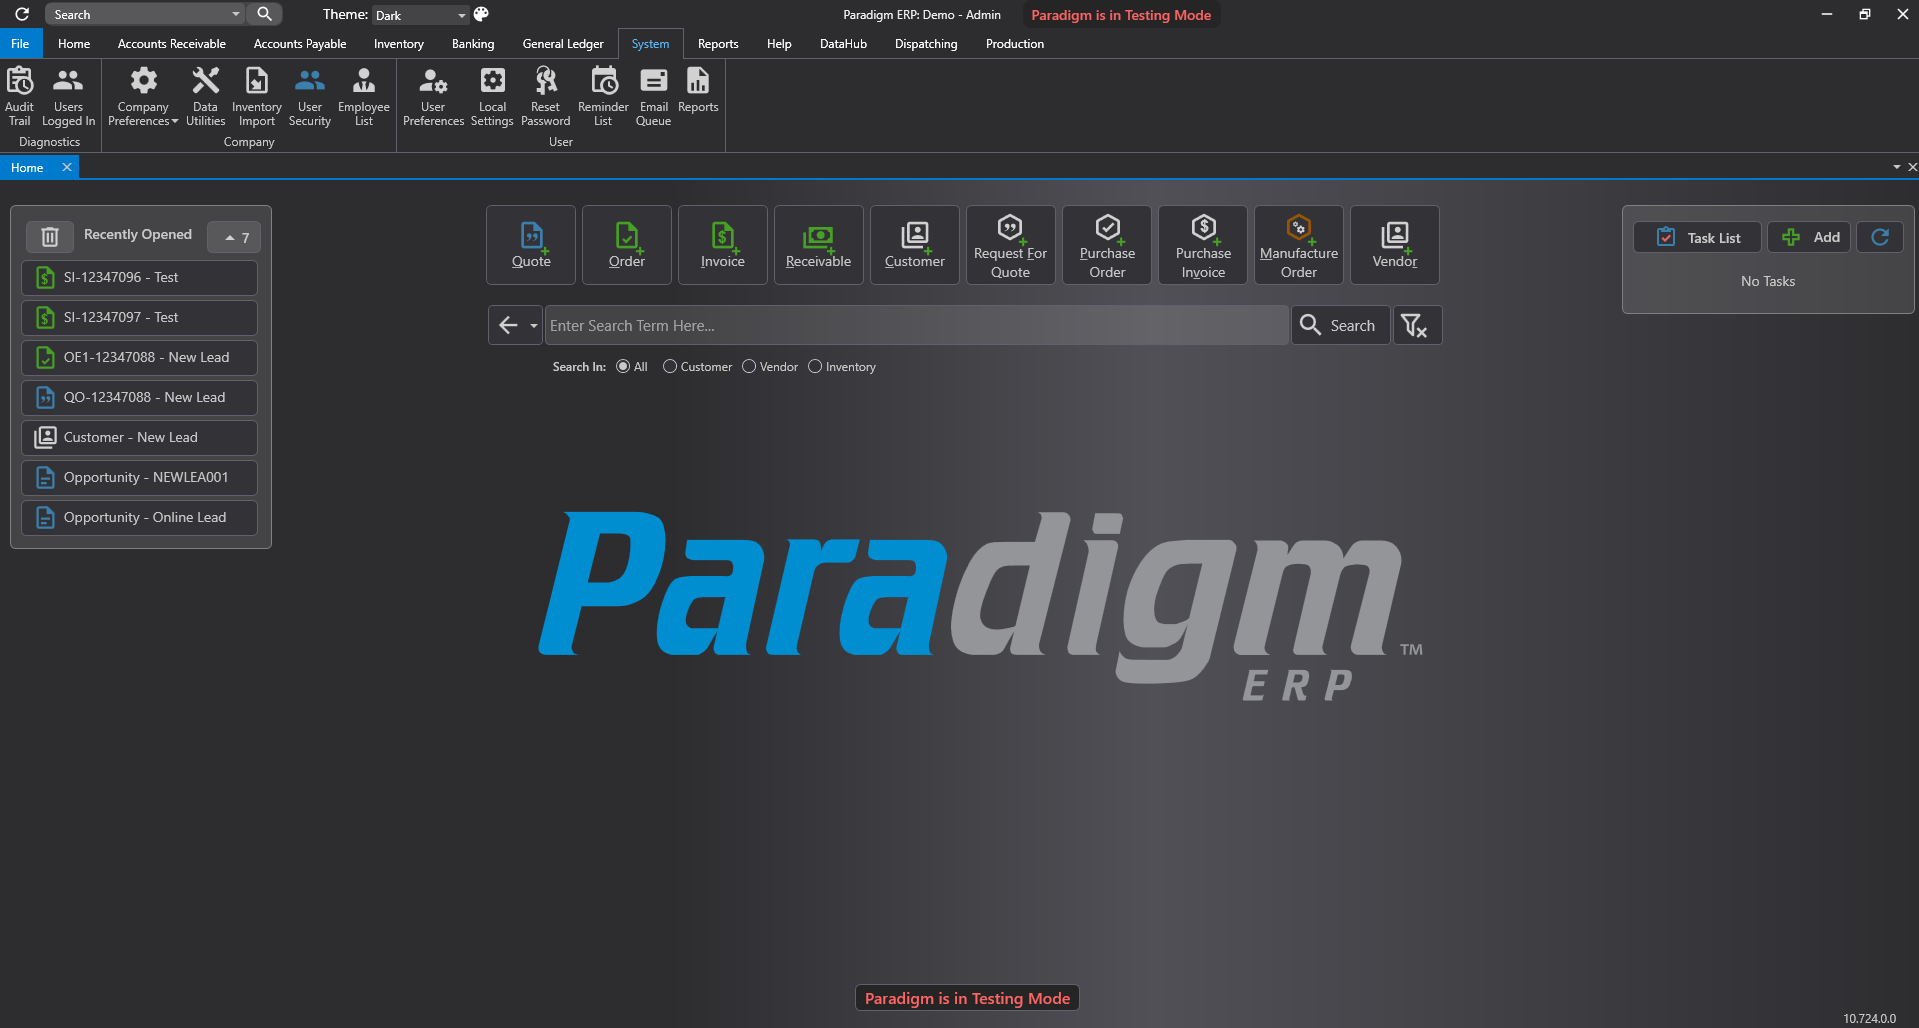This screenshot has width=1919, height=1028.
Task: Switch to General Ledger tab
Action: click(563, 44)
